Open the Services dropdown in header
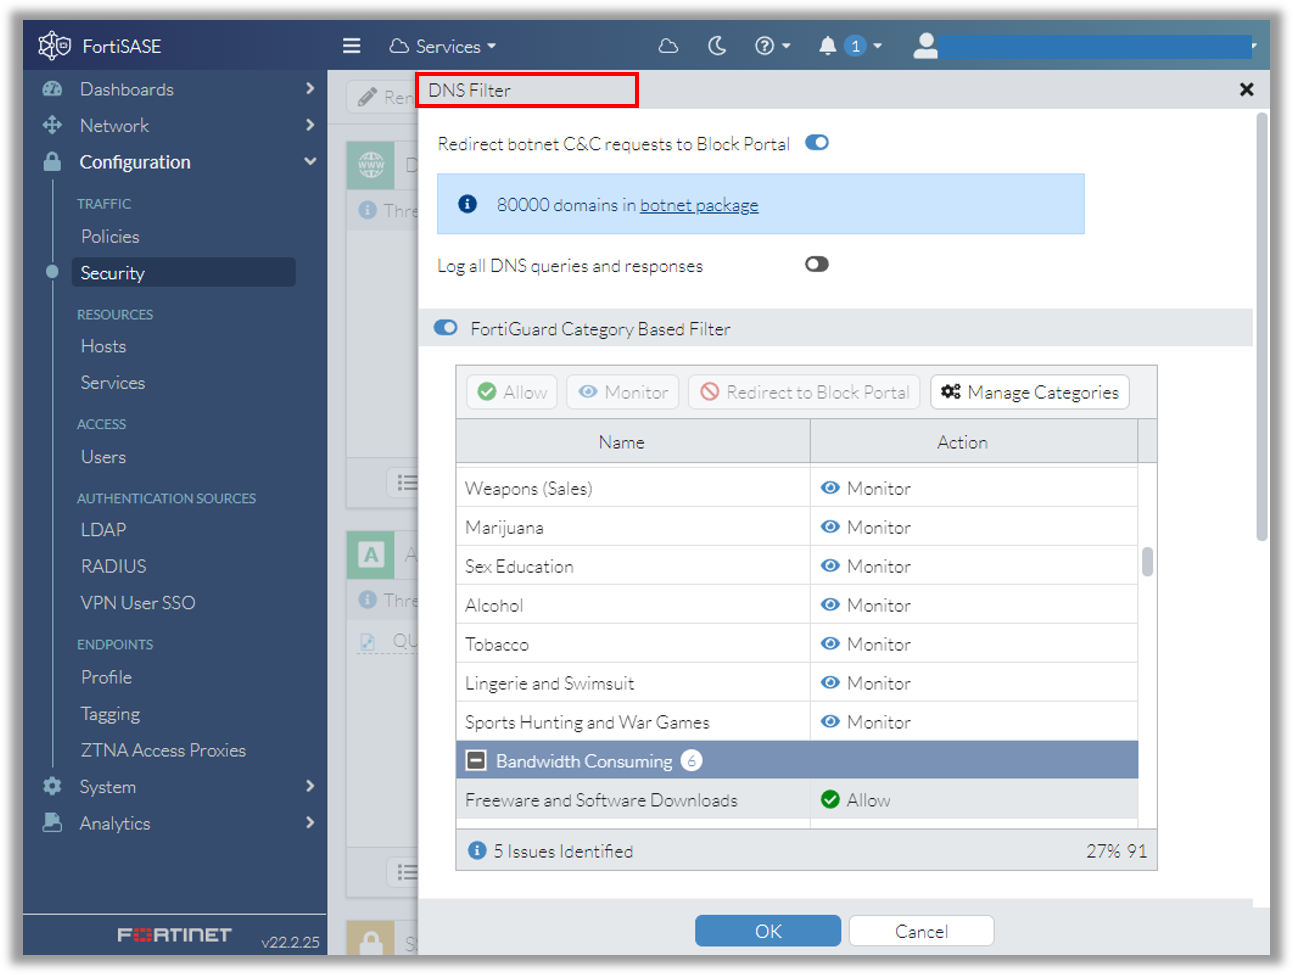 [x=443, y=46]
